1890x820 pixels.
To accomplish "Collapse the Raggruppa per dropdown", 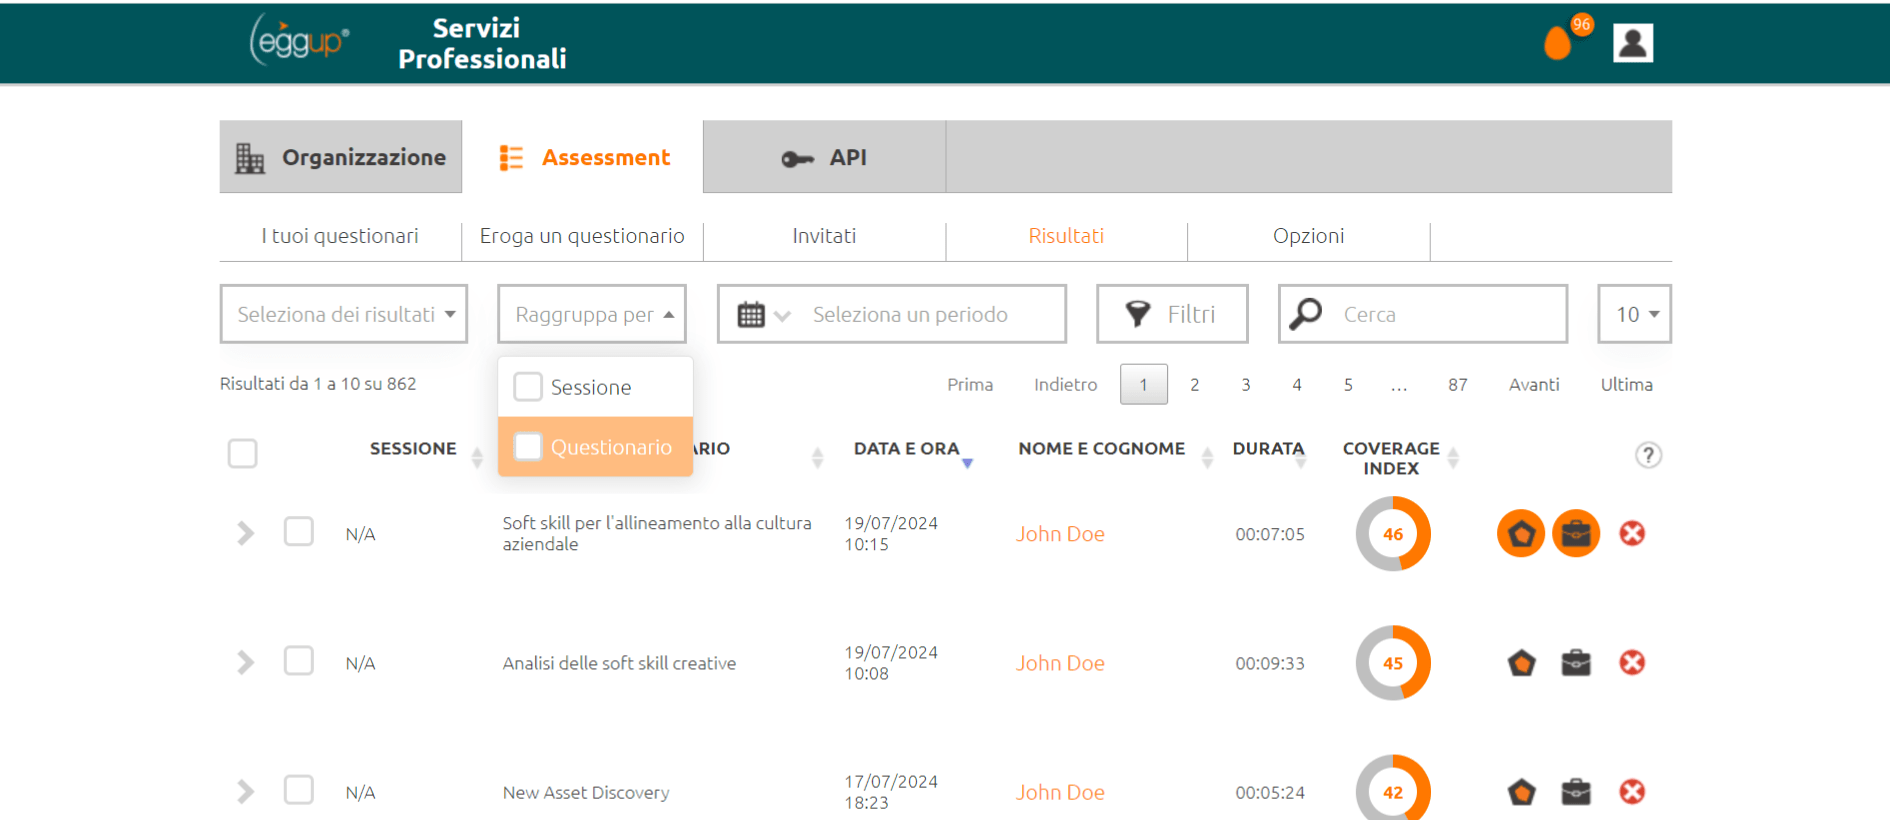I will point(592,314).
